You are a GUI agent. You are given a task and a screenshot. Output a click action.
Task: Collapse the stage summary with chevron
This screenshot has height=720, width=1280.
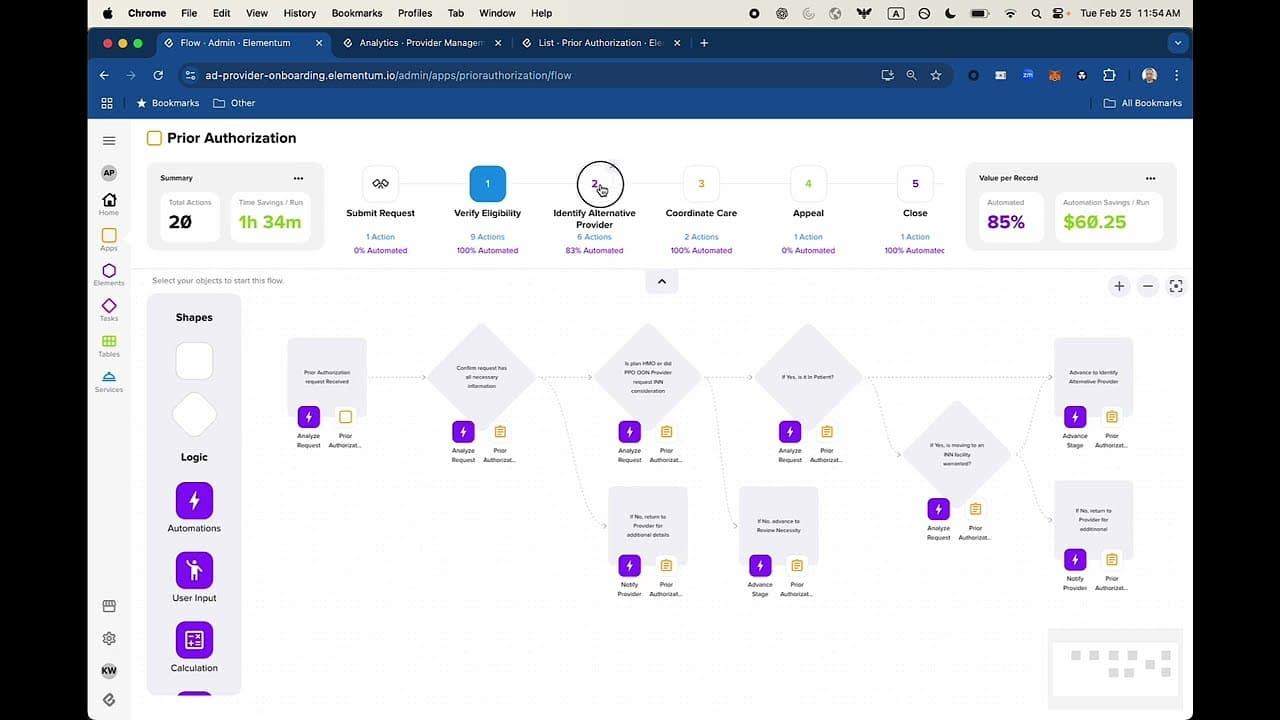[x=661, y=282]
